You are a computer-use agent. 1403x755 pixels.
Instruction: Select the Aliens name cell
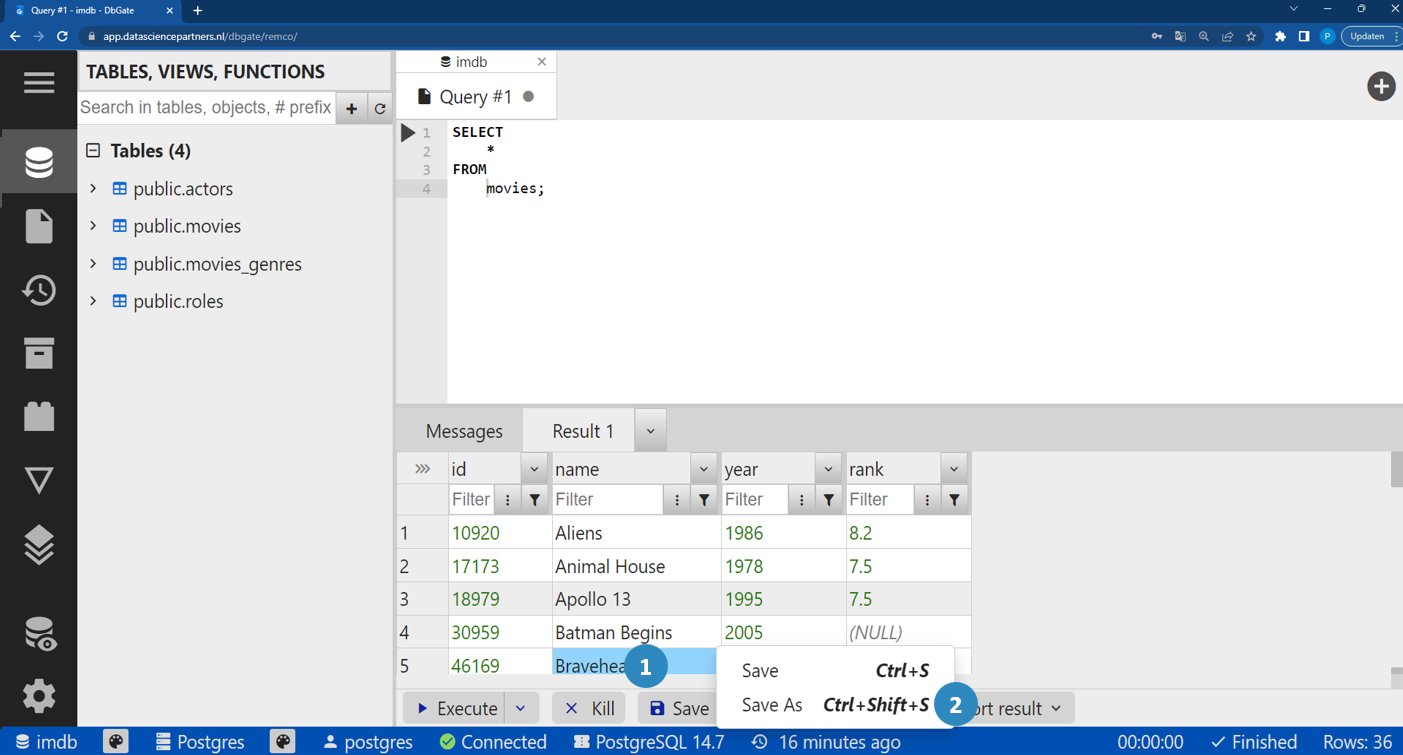(636, 533)
